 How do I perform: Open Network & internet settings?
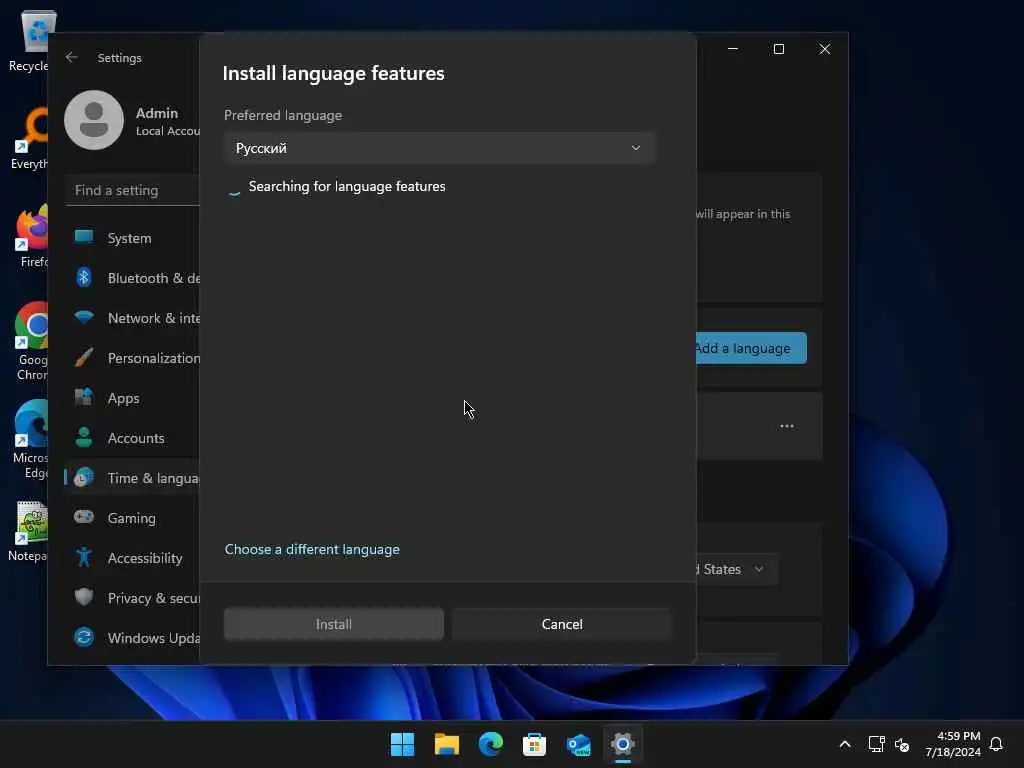pyautogui.click(x=133, y=318)
